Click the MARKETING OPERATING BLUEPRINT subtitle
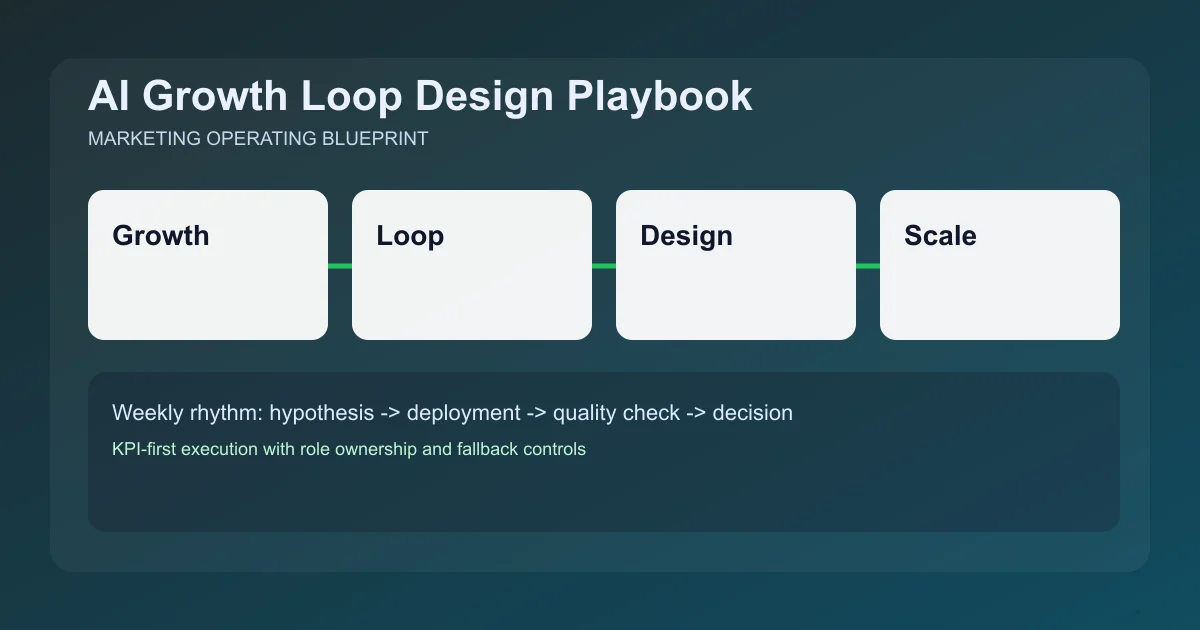Image resolution: width=1200 pixels, height=630 pixels. (x=258, y=139)
